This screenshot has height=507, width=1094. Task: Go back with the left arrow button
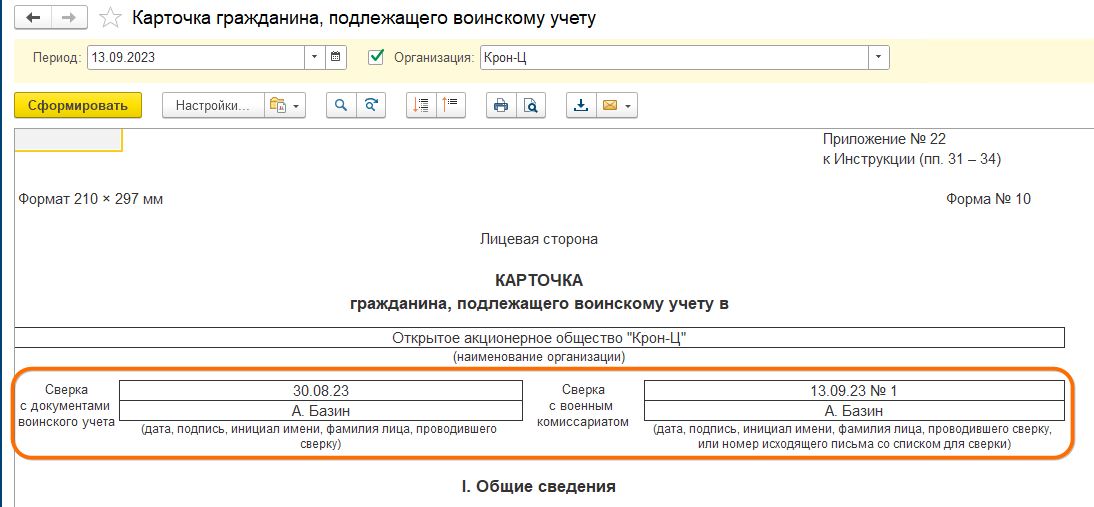click(33, 18)
